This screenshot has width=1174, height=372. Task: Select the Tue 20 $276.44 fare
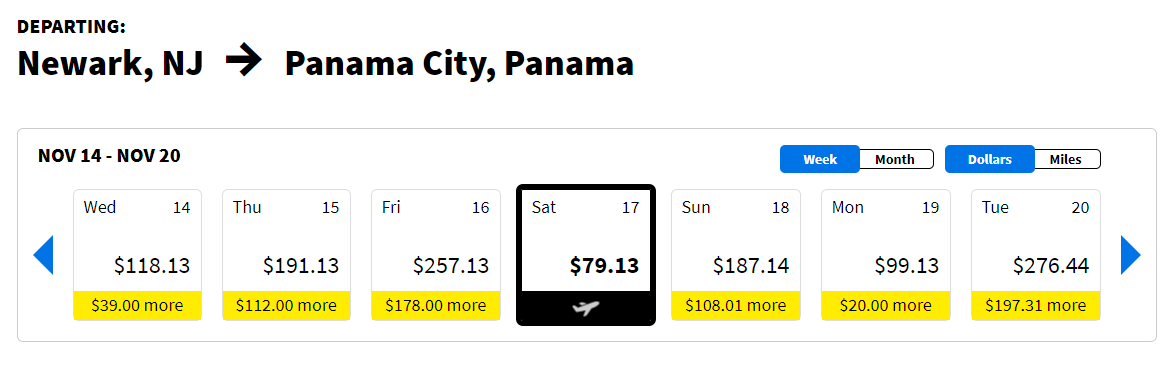point(1035,254)
